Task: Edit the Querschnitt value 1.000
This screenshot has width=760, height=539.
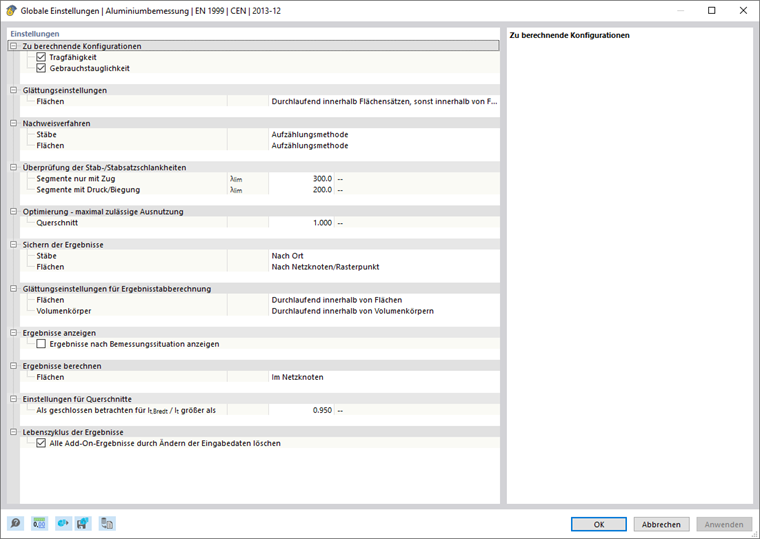Action: click(301, 222)
